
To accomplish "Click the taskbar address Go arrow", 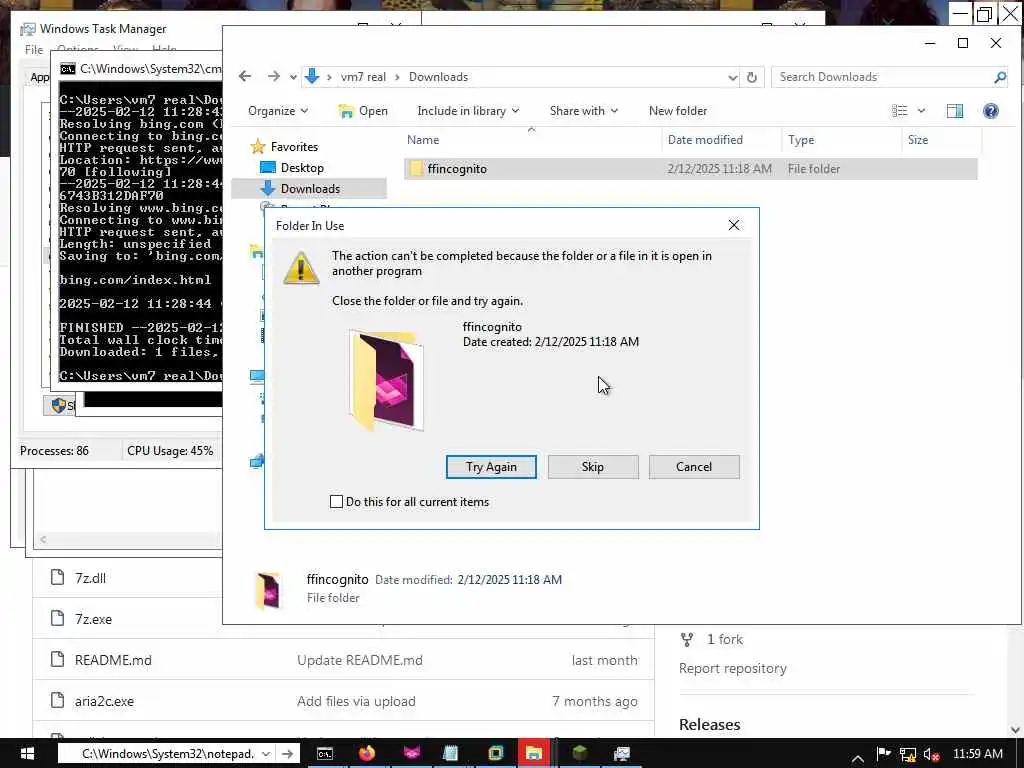I will 287,754.
